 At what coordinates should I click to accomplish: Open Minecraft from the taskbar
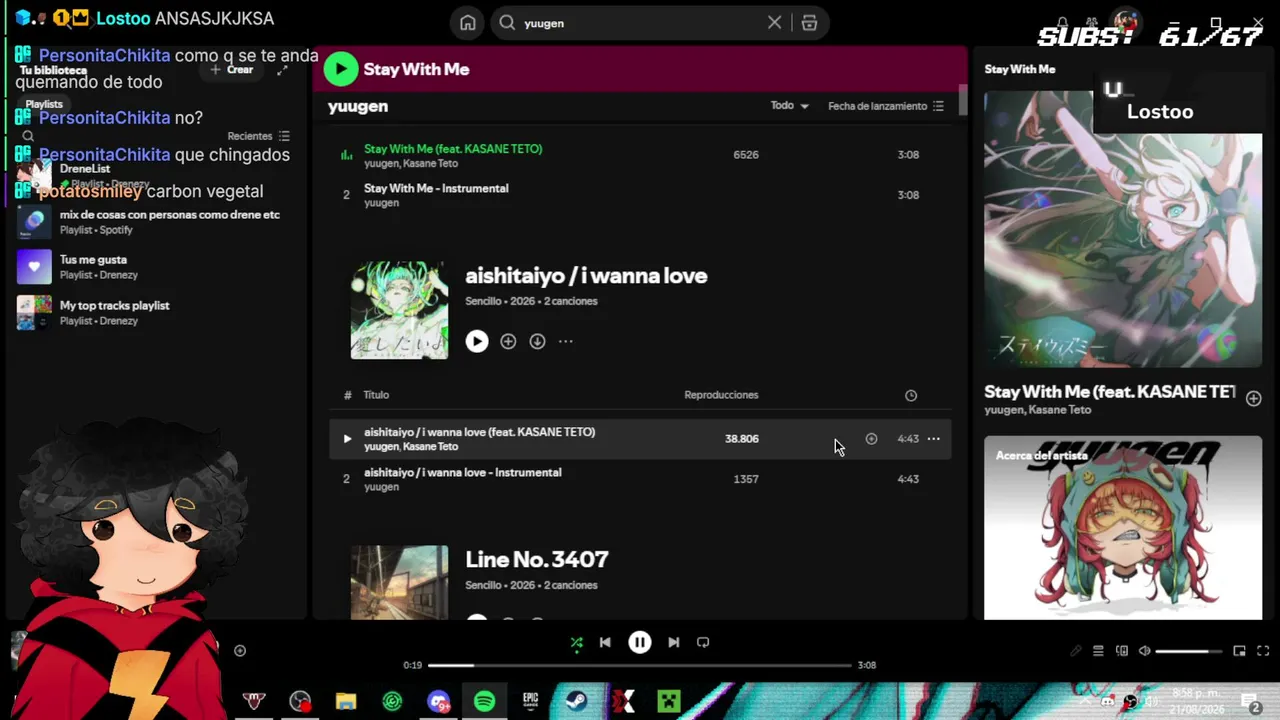(x=668, y=702)
